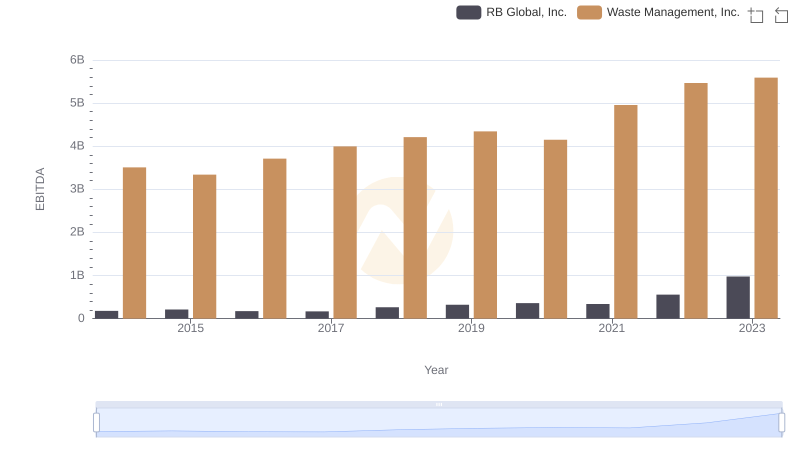Click the zoom reset icon
800x461 pixels.
tap(781, 15)
